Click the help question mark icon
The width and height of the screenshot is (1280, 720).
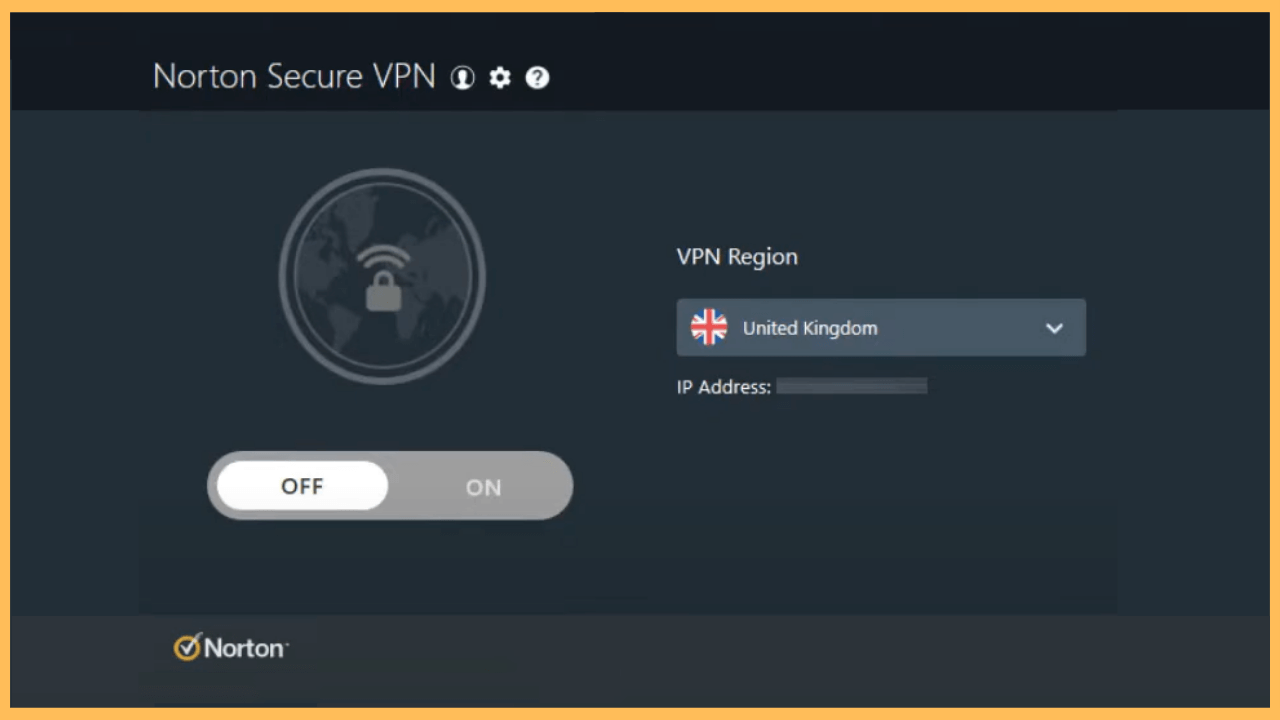click(538, 78)
